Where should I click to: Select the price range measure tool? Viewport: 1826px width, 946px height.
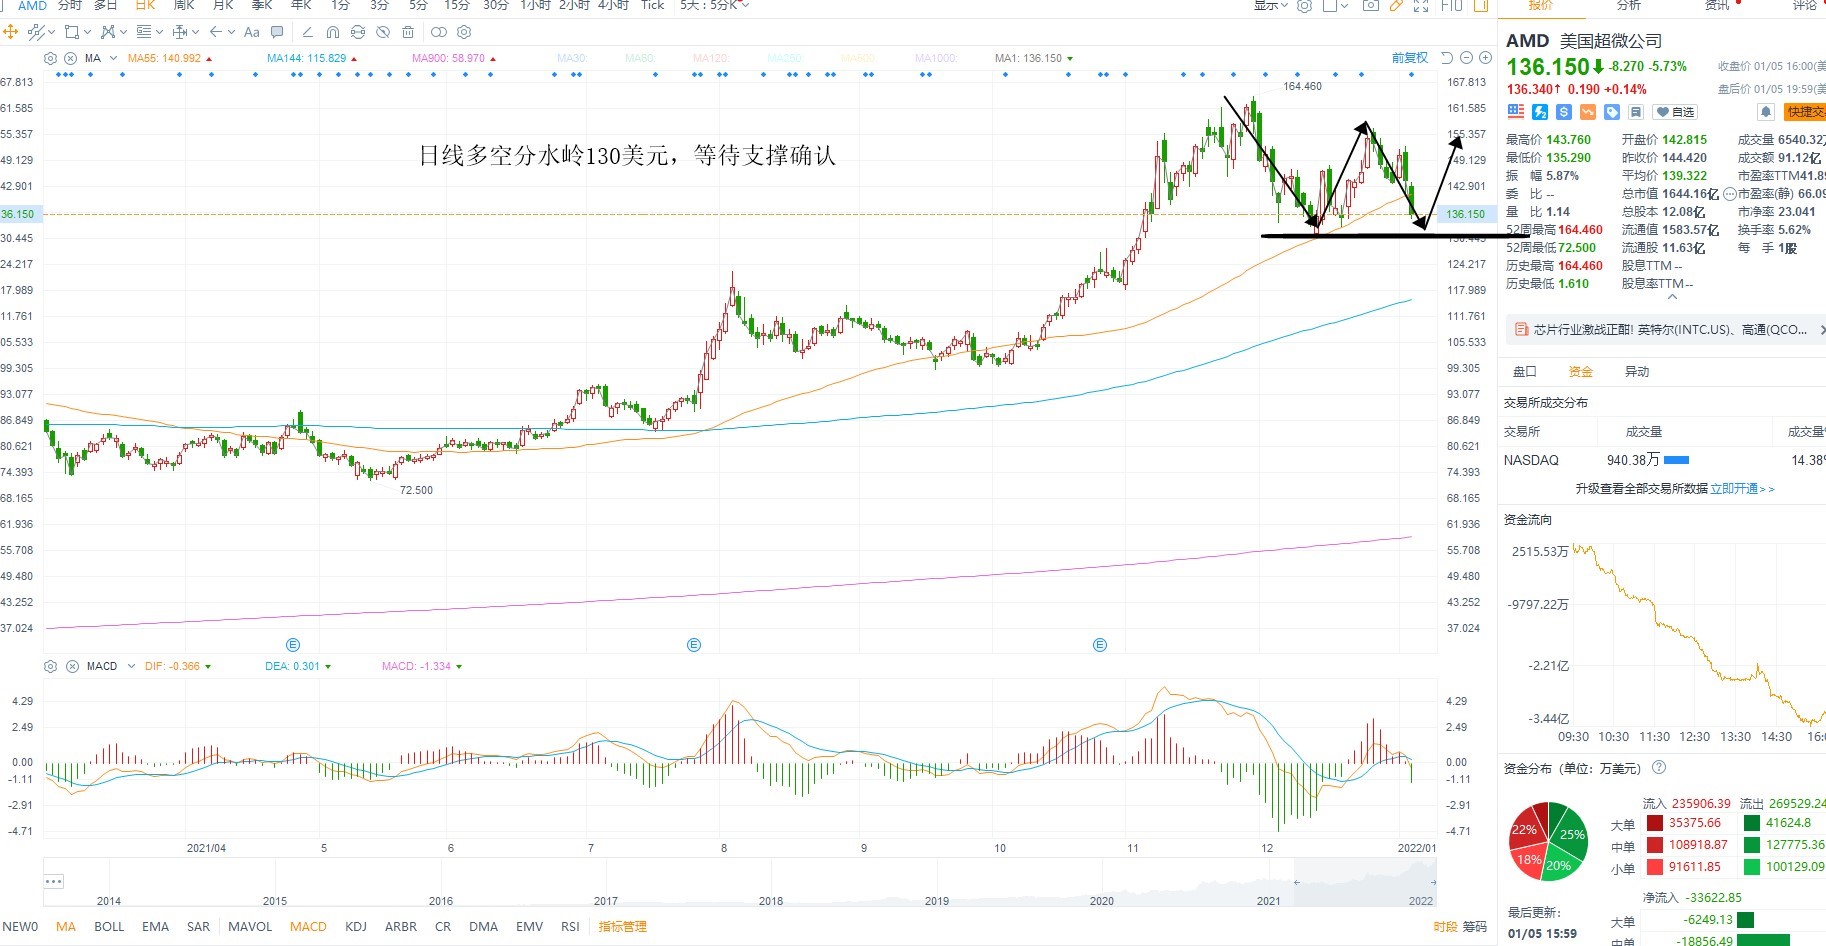tap(180, 32)
